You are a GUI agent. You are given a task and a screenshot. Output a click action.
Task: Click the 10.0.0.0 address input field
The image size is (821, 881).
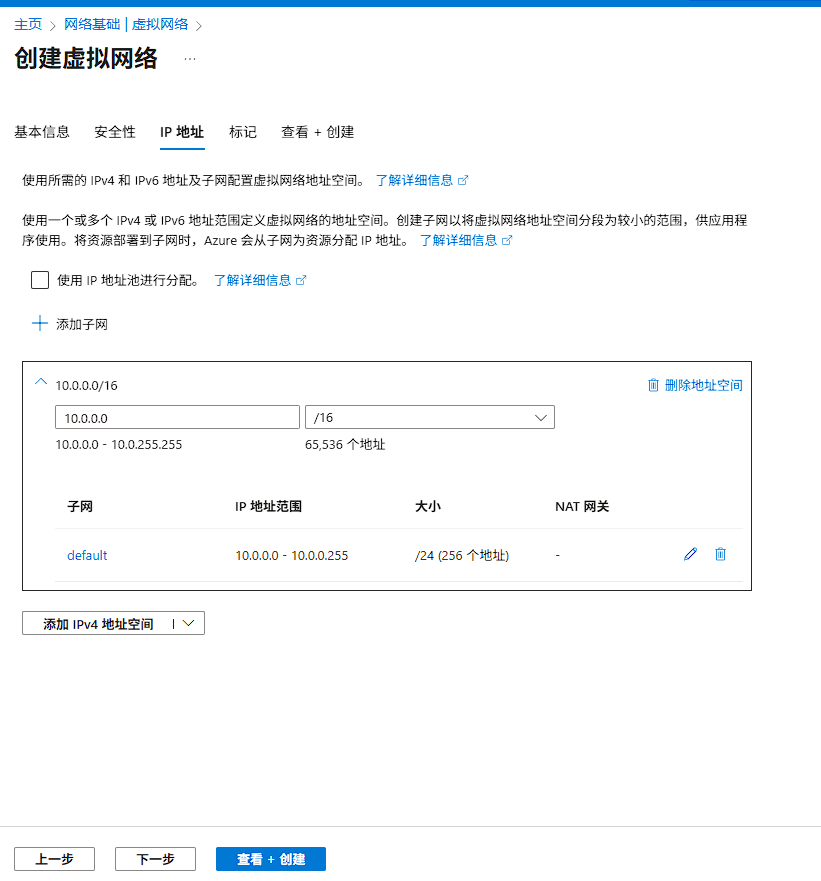[x=176, y=417]
